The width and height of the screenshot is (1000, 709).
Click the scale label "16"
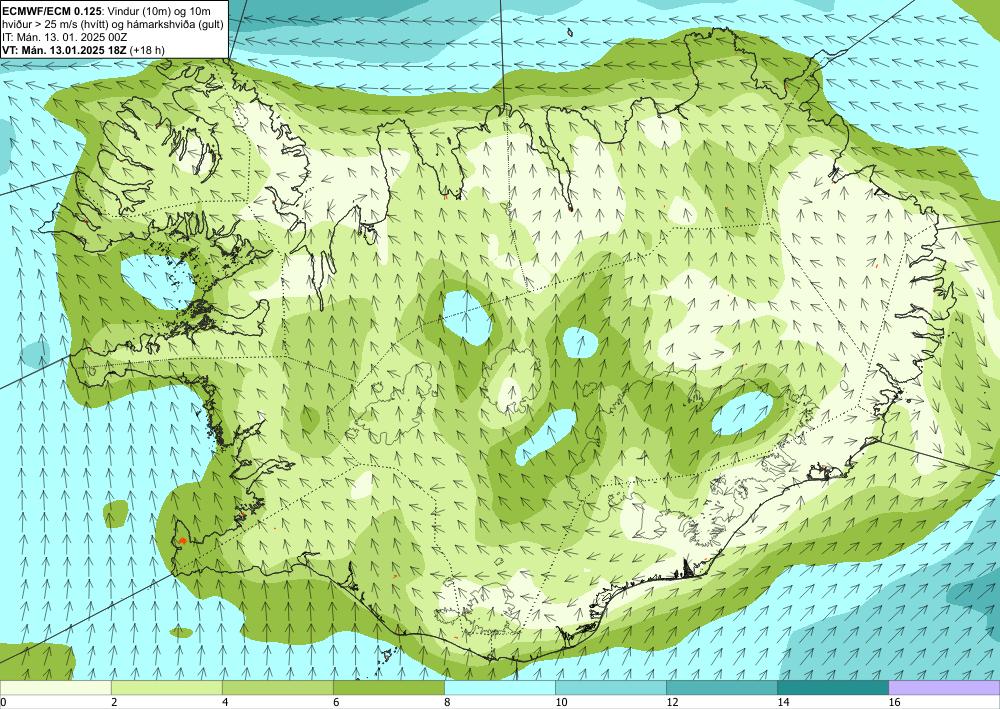894,702
